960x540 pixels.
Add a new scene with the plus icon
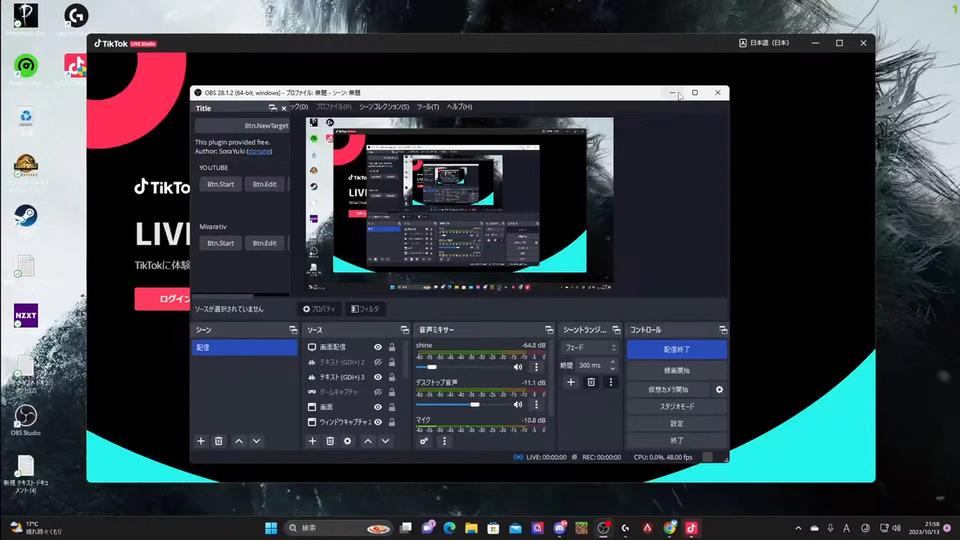point(201,441)
